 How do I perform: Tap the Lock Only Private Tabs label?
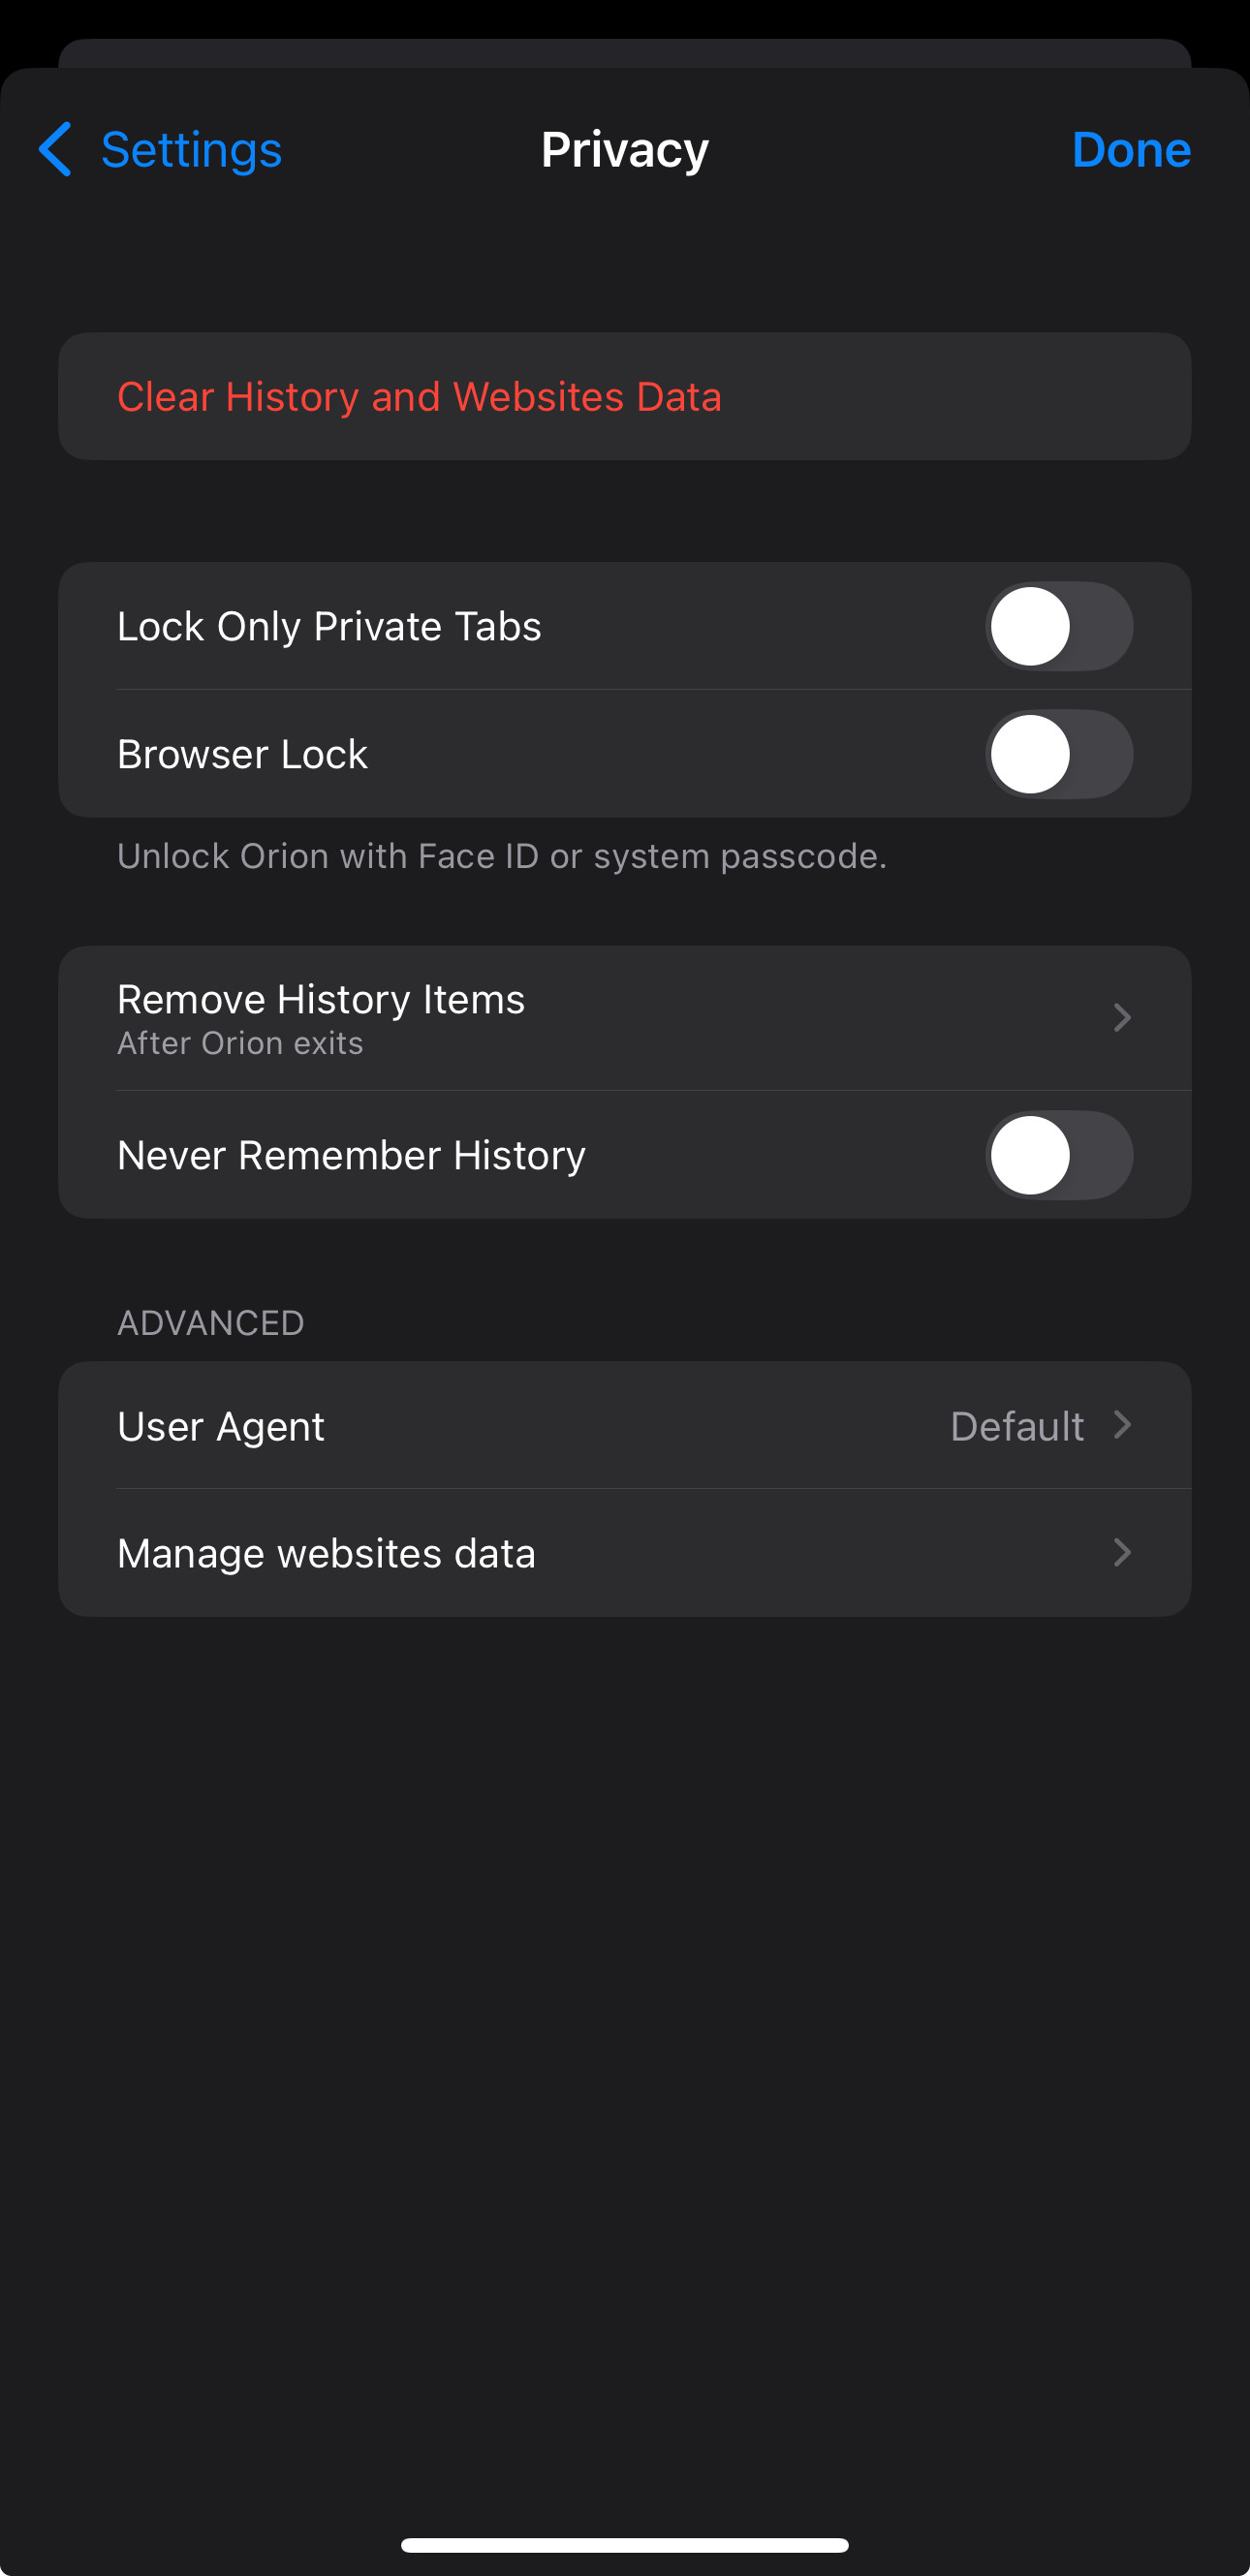329,627
